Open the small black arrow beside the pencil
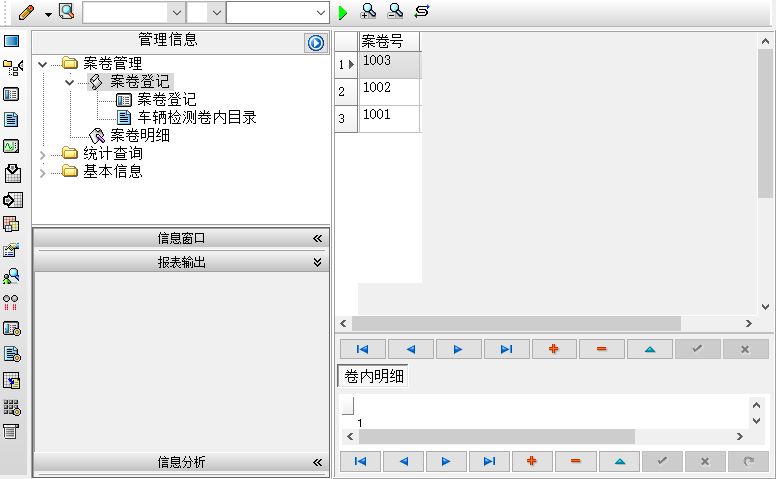This screenshot has height=479, width=776. pyautogui.click(x=48, y=14)
